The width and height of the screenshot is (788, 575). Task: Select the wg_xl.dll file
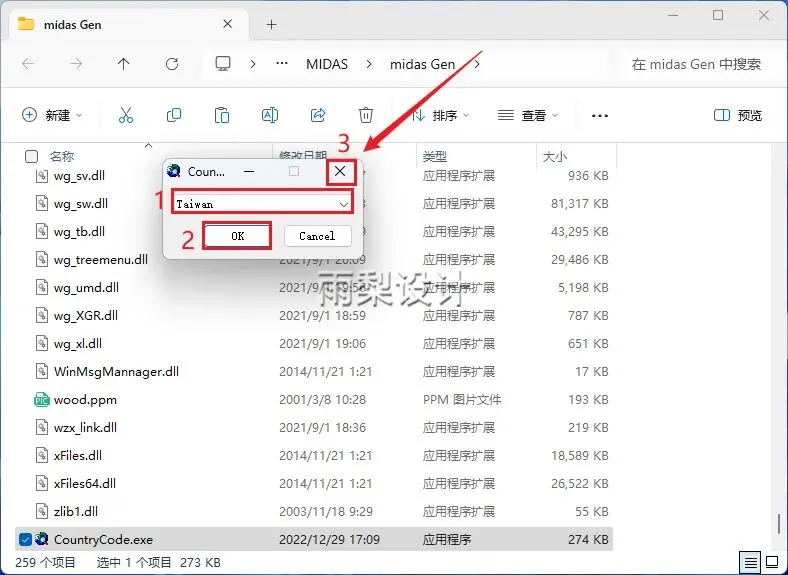point(78,344)
